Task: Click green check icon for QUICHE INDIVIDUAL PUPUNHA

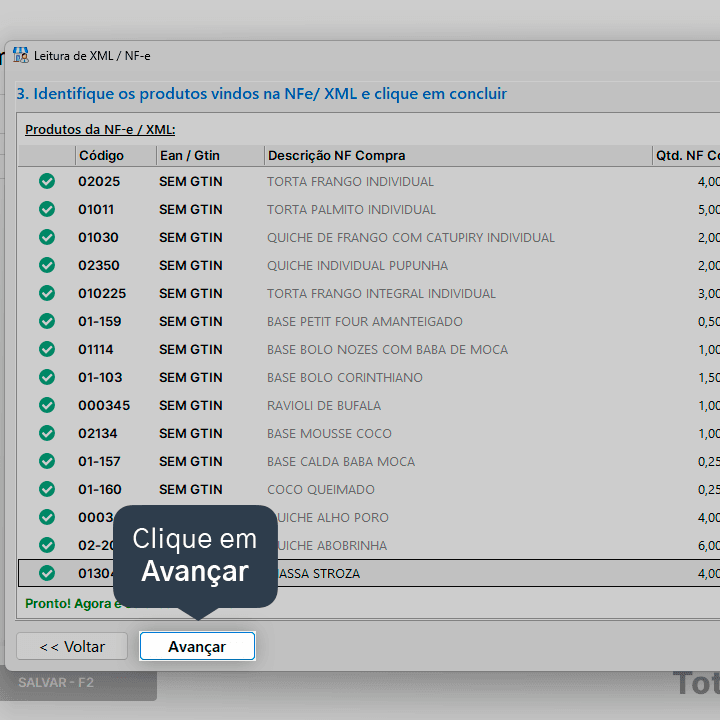Action: click(47, 265)
